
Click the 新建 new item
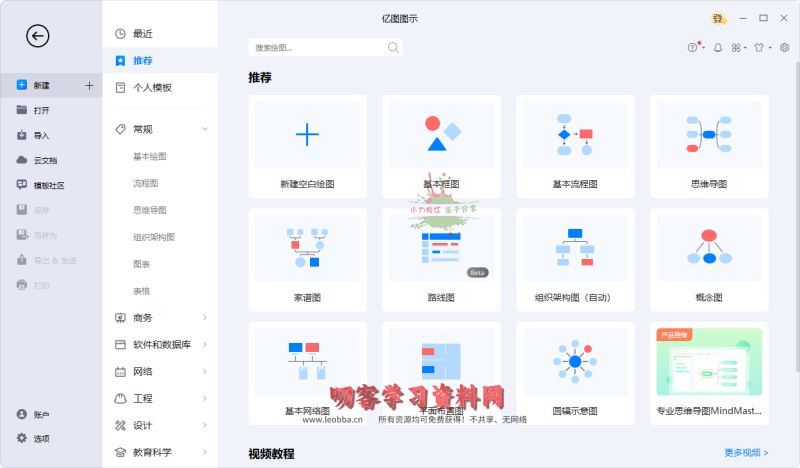pos(51,85)
